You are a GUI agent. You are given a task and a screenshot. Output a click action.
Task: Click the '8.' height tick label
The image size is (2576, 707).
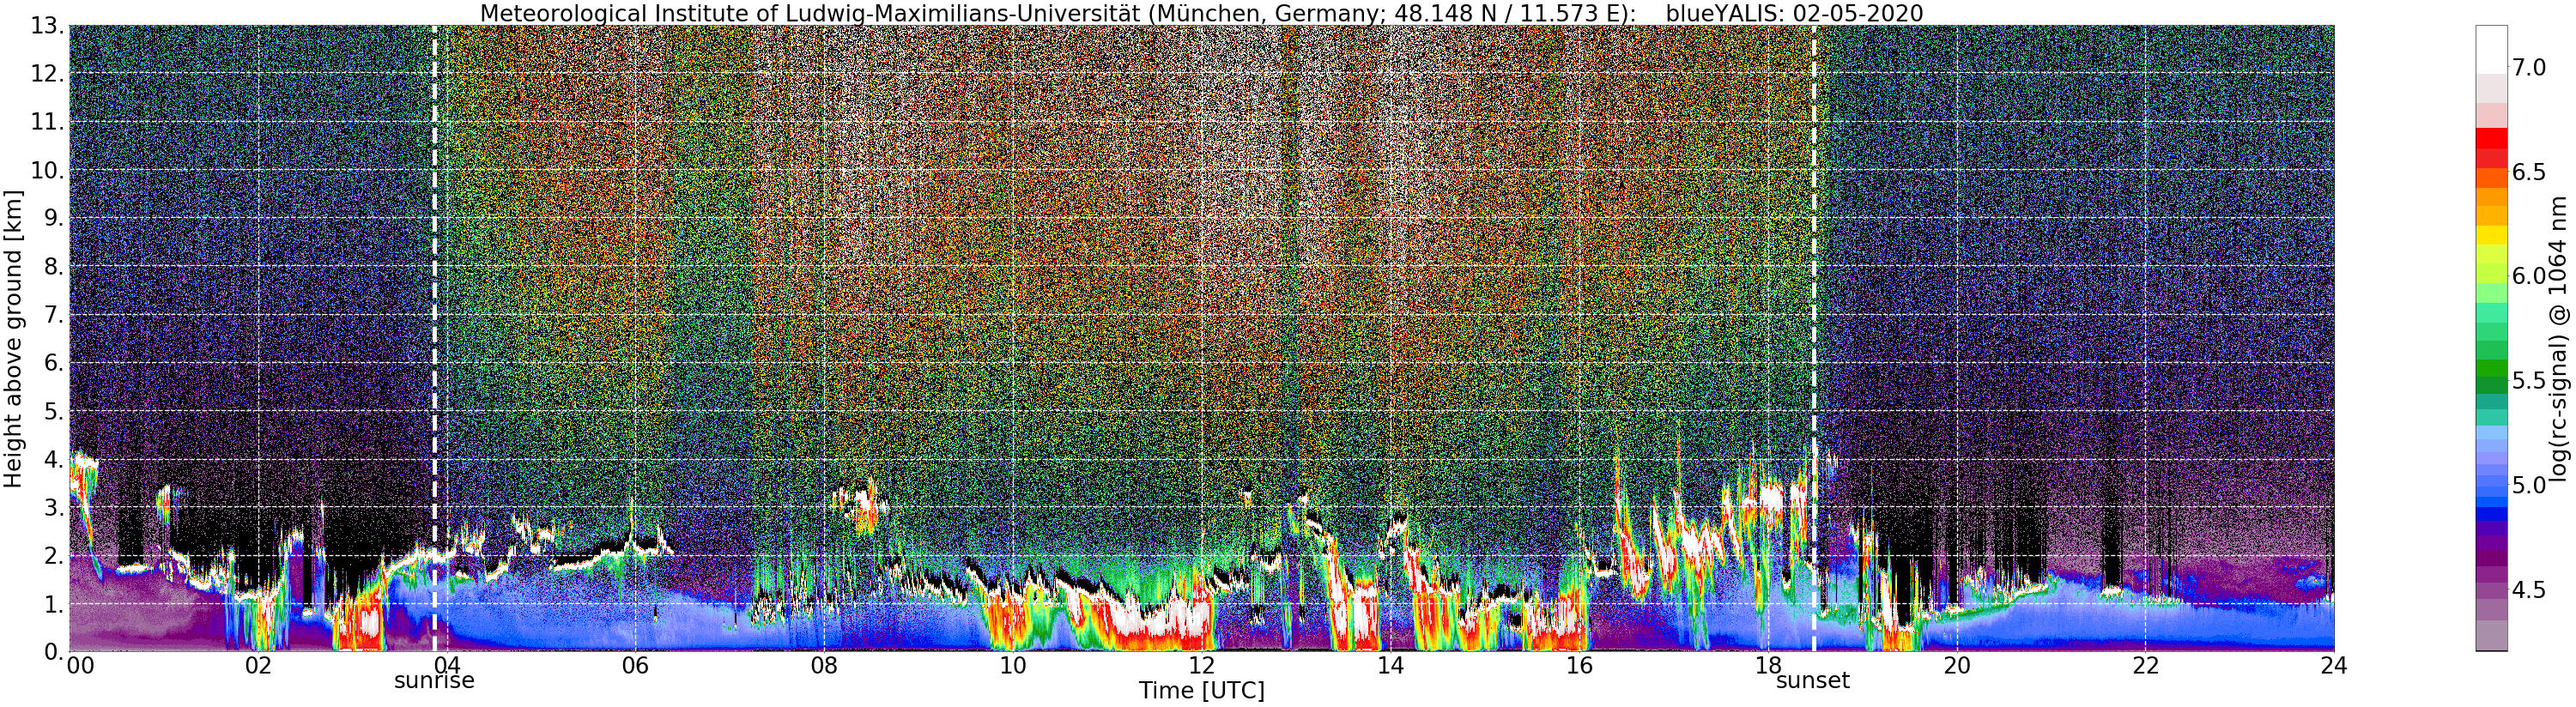pos(52,267)
